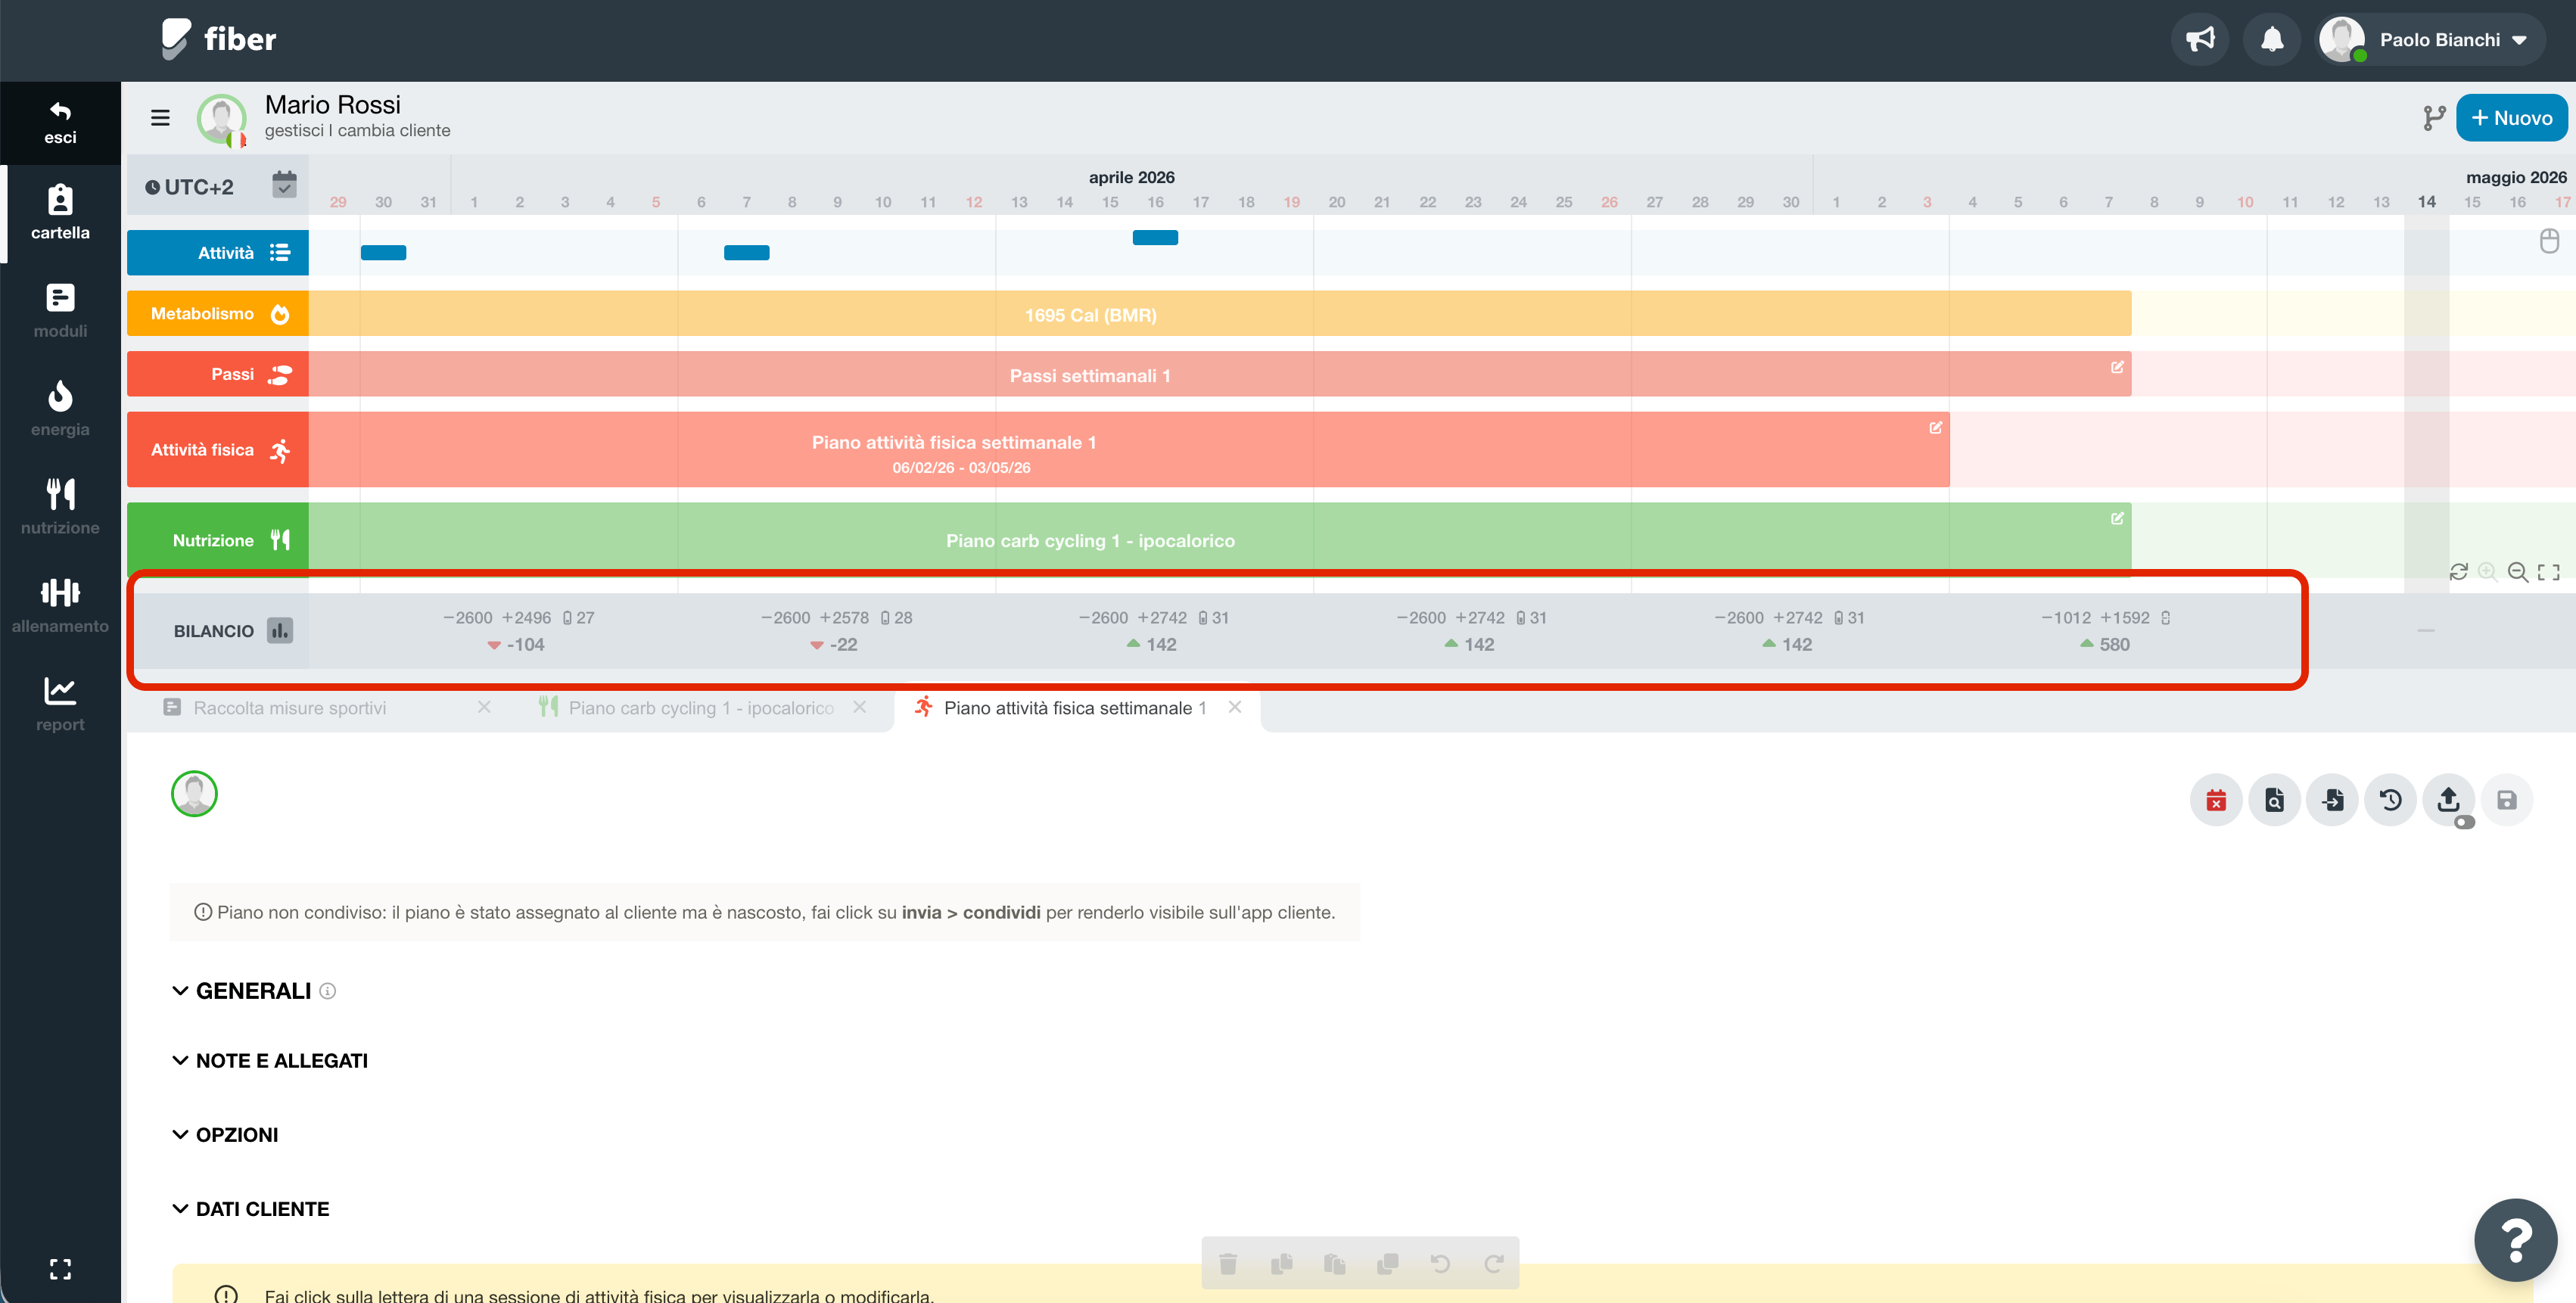Click the redo icon in the bottom floating toolbar

[x=1493, y=1264]
